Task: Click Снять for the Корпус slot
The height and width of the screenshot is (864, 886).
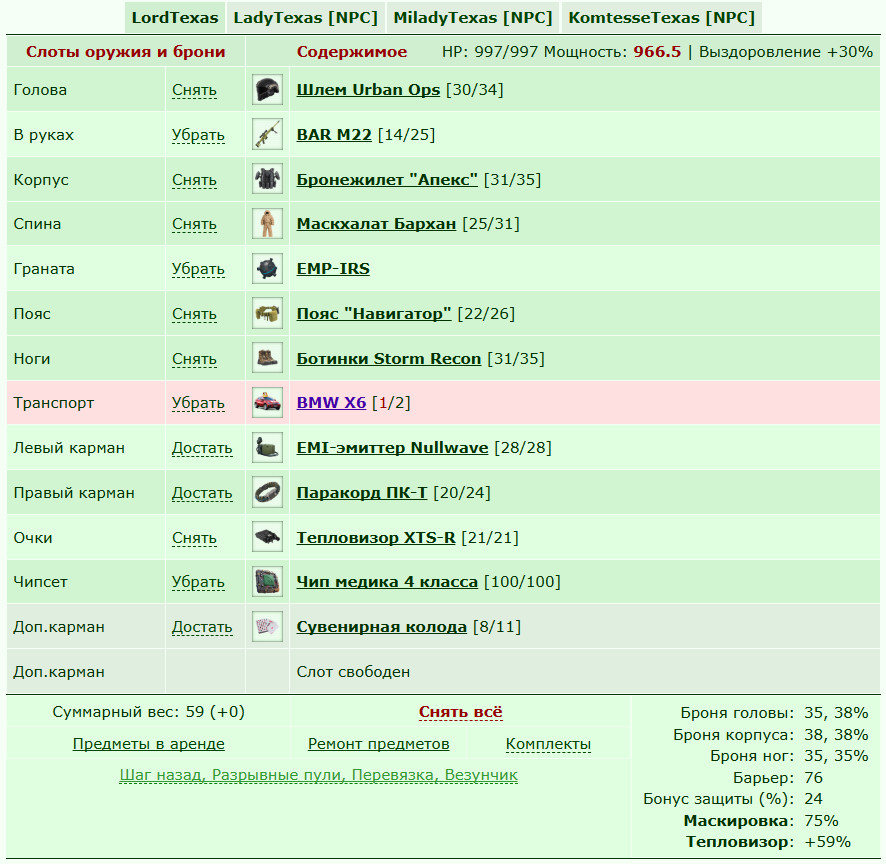Action: tap(194, 180)
